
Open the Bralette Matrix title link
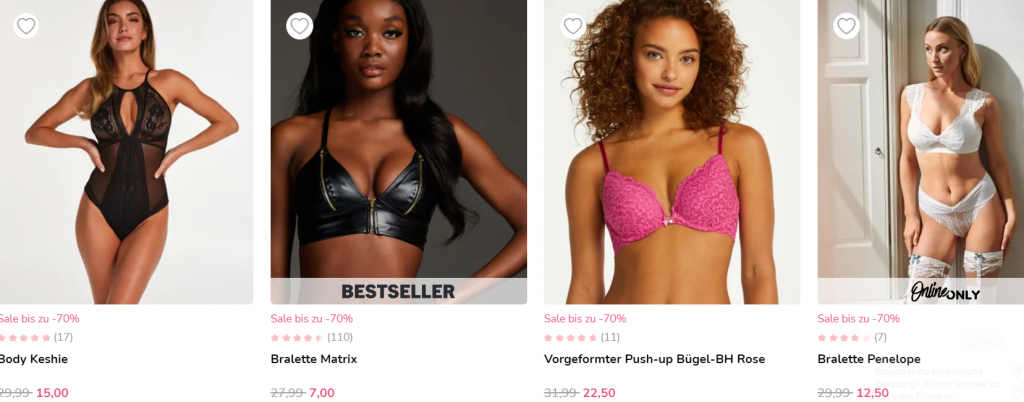pos(313,359)
